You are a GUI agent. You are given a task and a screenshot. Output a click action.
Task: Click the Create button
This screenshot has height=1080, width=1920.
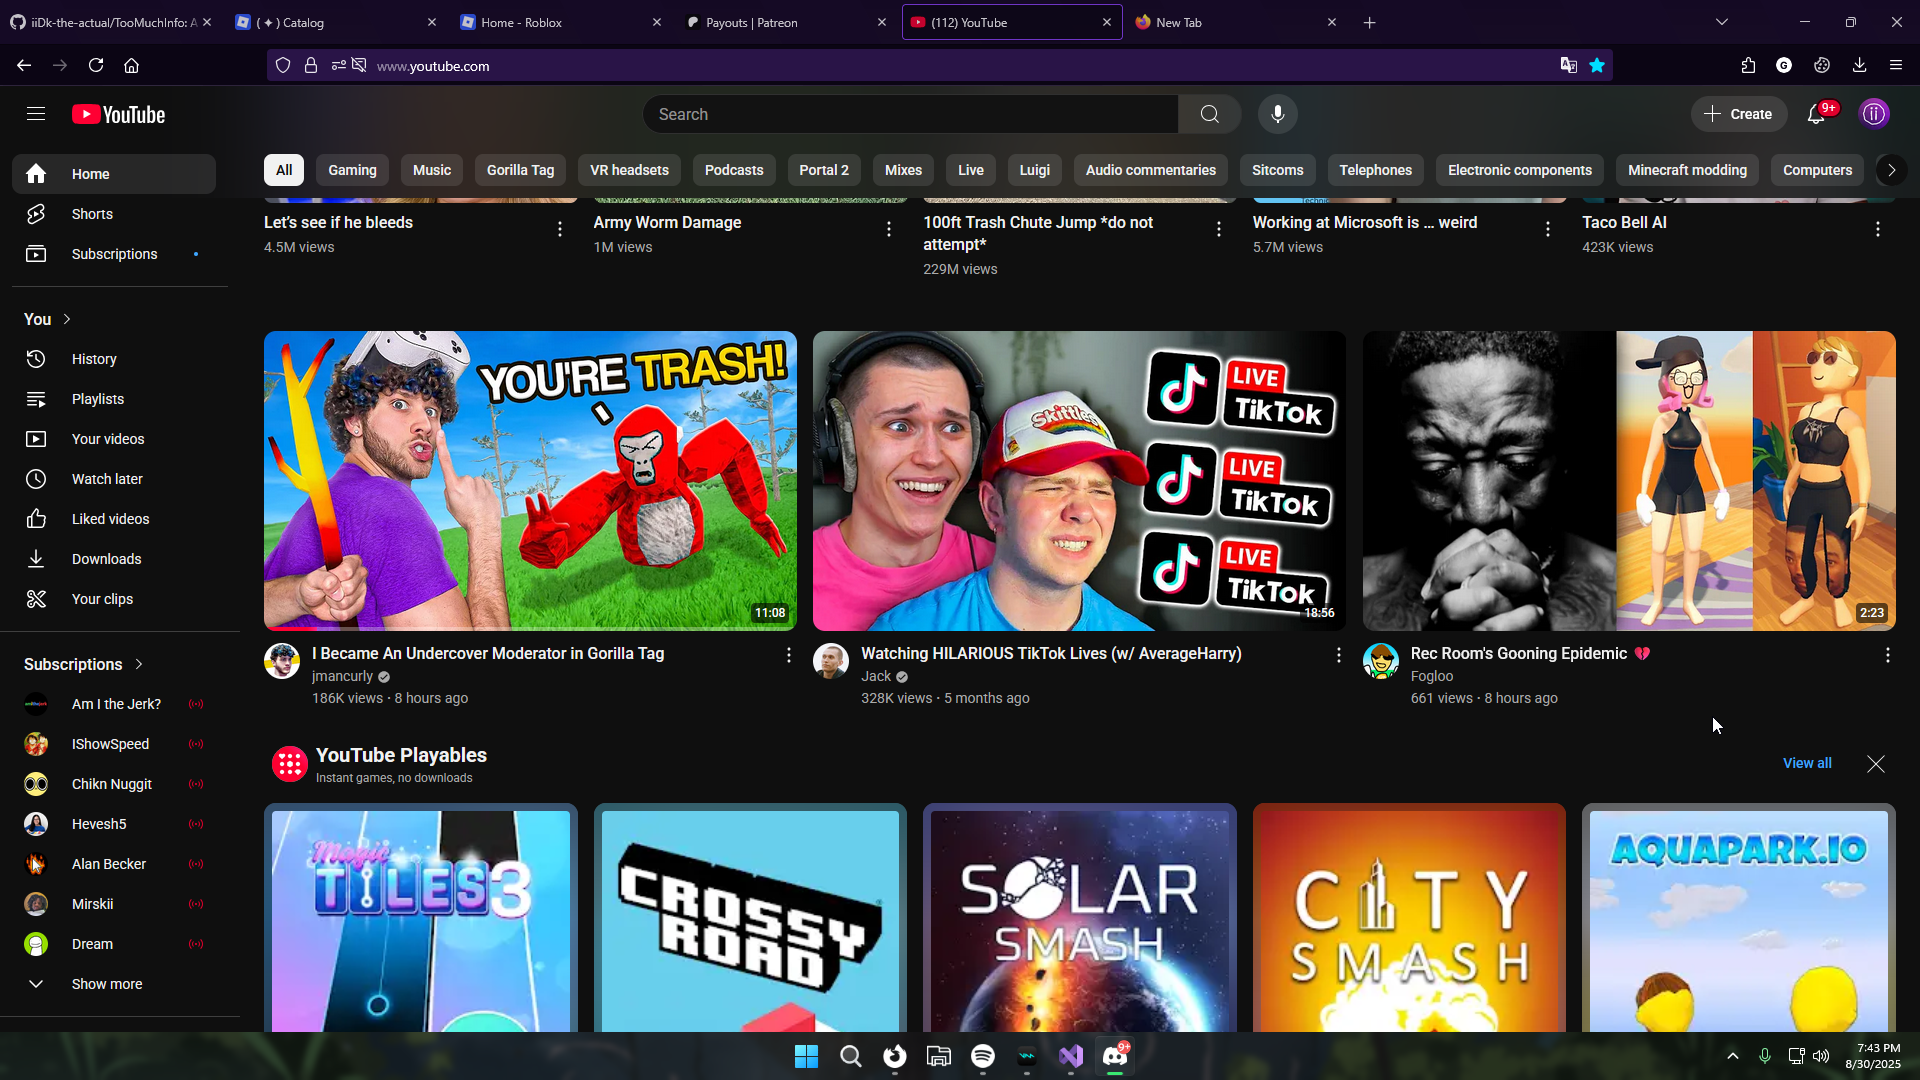click(1738, 114)
